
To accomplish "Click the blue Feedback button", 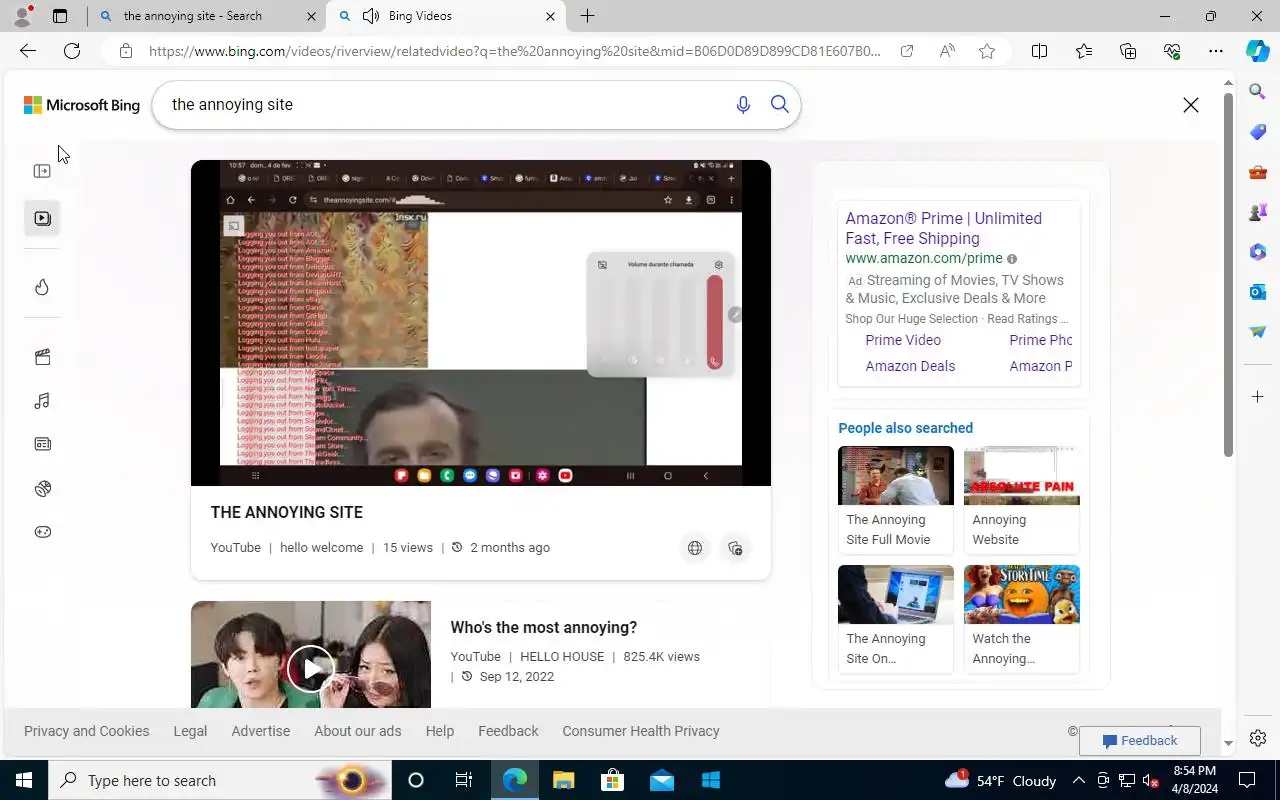I will (x=1140, y=741).
